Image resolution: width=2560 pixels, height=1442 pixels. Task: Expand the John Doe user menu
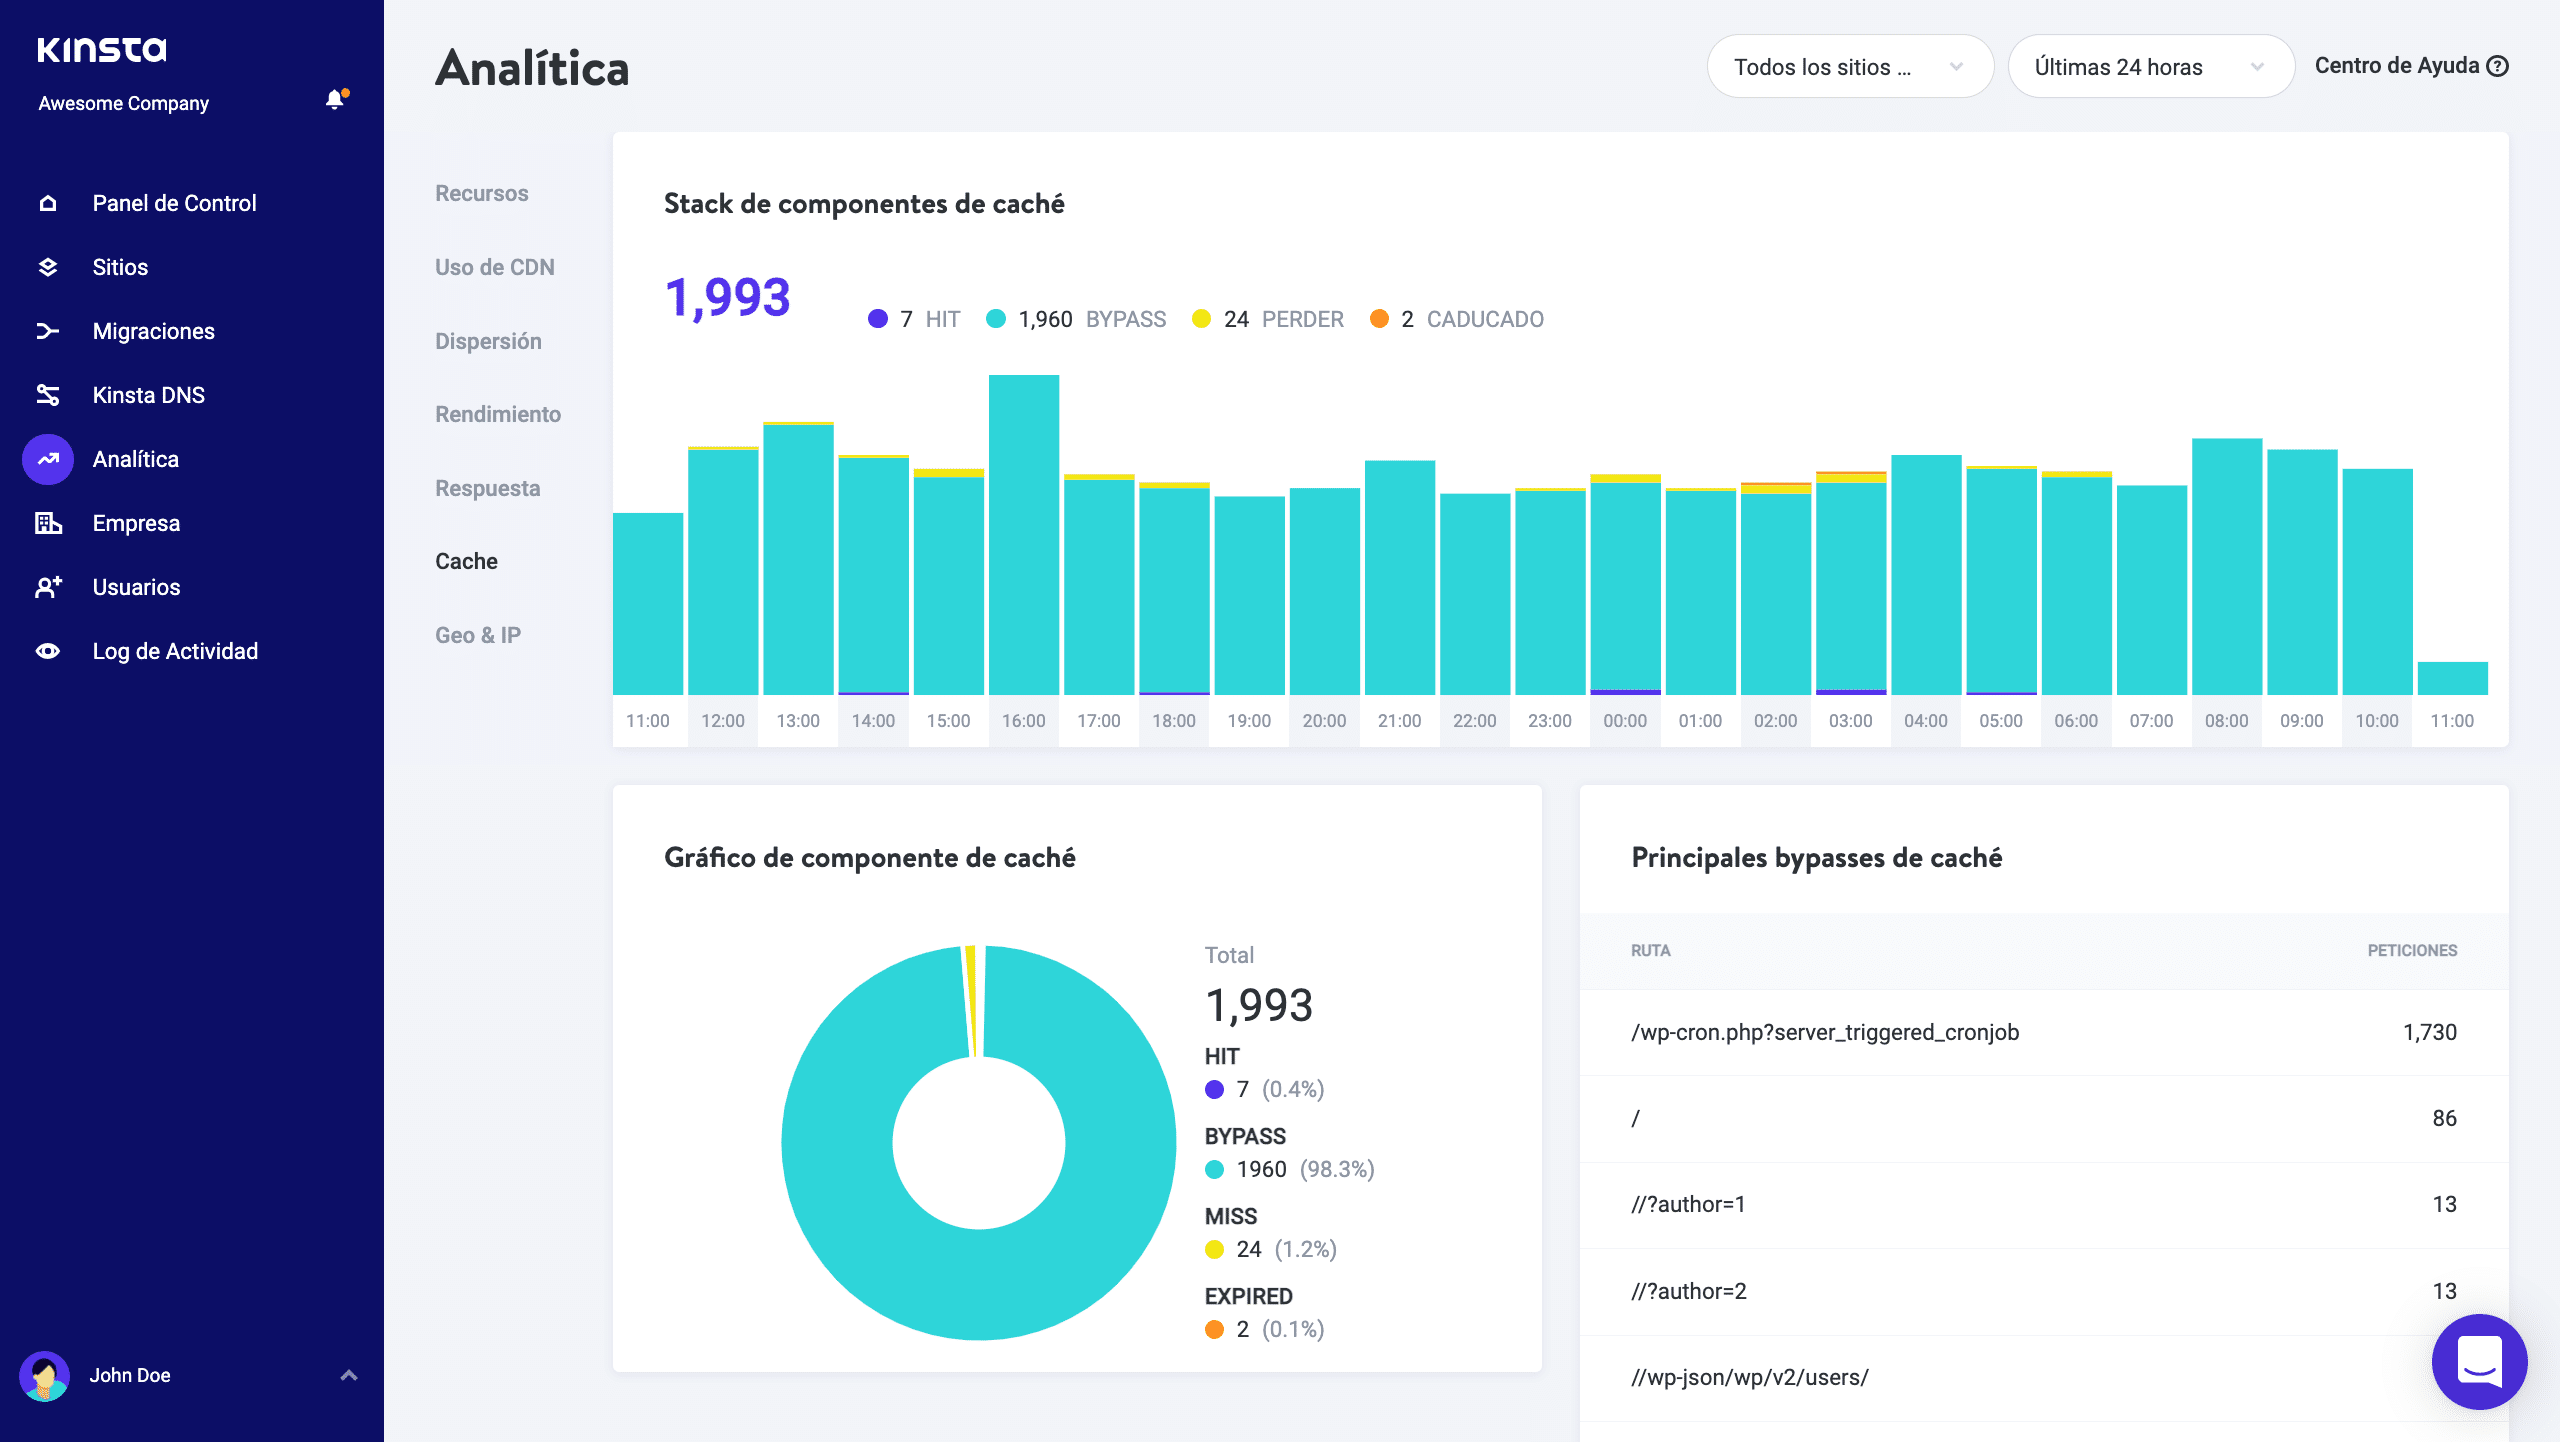(x=348, y=1375)
